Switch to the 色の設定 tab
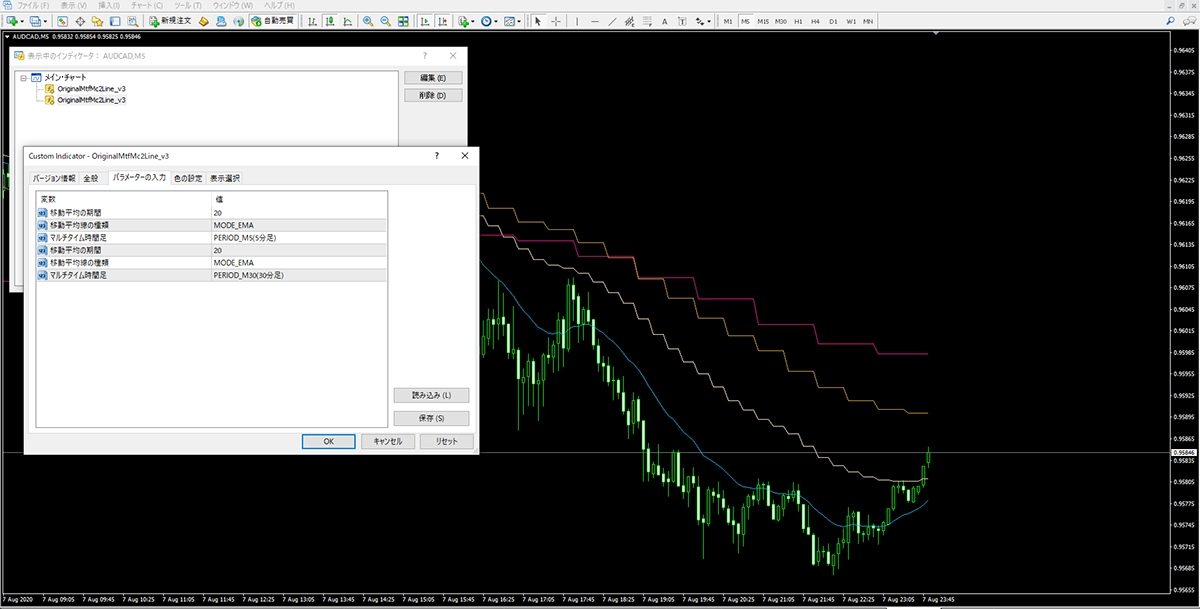Screen dimensions: 1200x609 187,178
